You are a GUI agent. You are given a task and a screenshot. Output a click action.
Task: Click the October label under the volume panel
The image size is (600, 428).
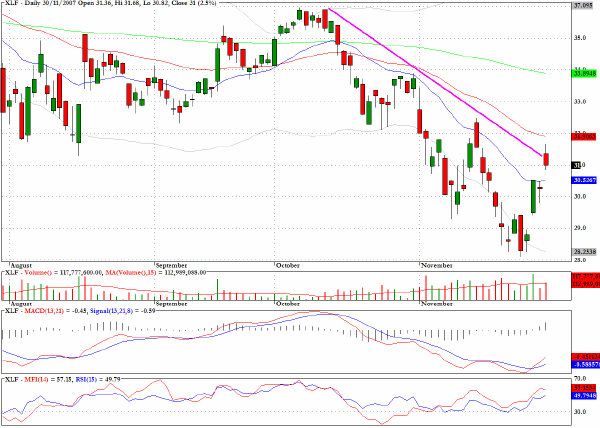click(288, 304)
